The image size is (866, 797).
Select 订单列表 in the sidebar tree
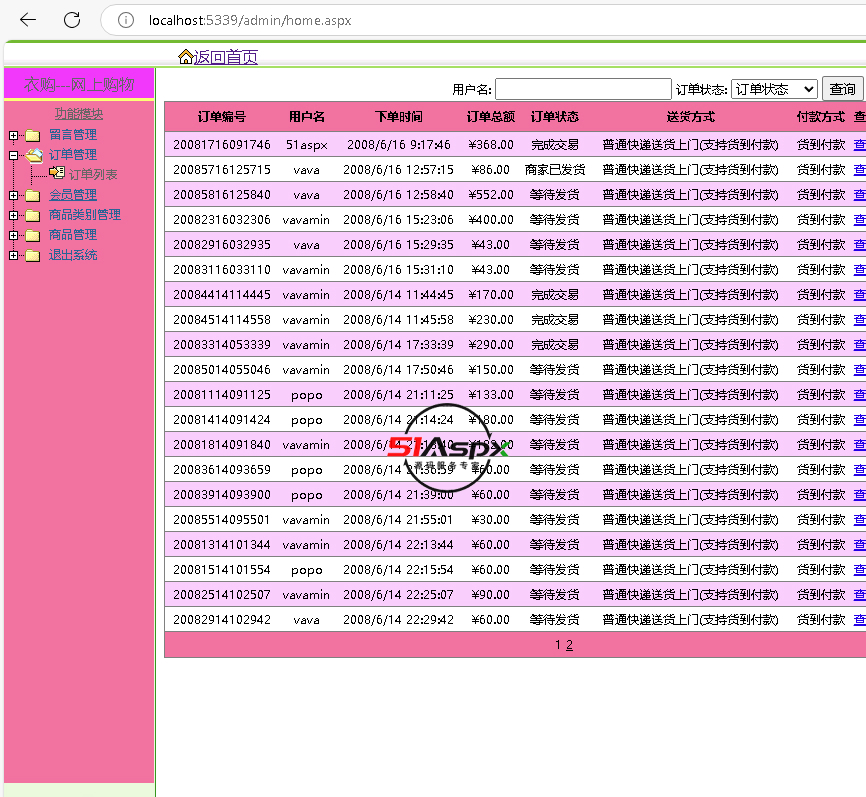[x=93, y=175]
